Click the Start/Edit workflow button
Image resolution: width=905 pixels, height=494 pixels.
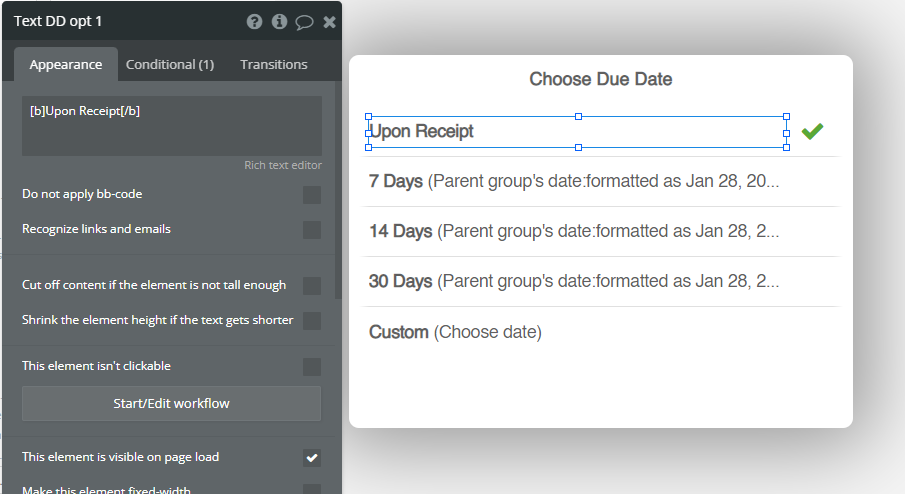(171, 404)
